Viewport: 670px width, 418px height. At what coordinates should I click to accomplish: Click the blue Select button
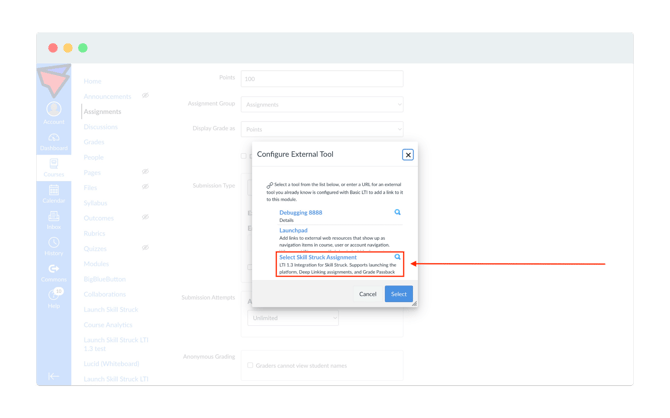pyautogui.click(x=399, y=294)
